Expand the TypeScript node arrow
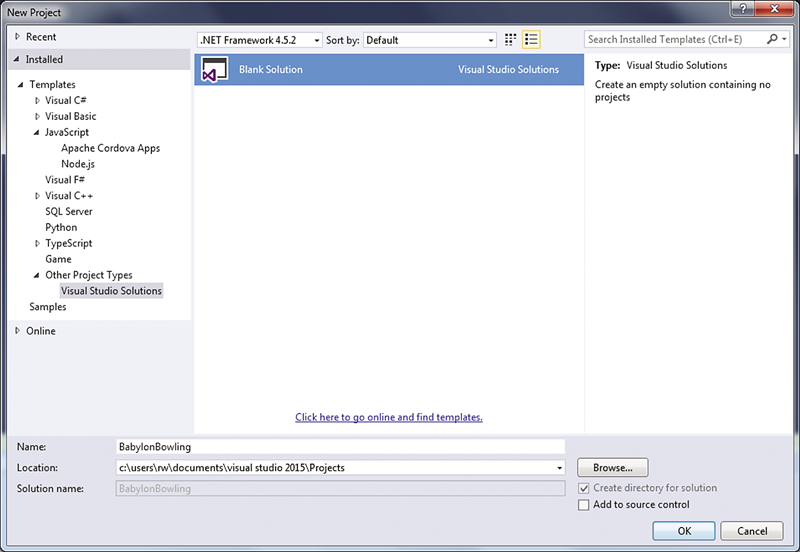The width and height of the screenshot is (800, 552). click(x=37, y=243)
